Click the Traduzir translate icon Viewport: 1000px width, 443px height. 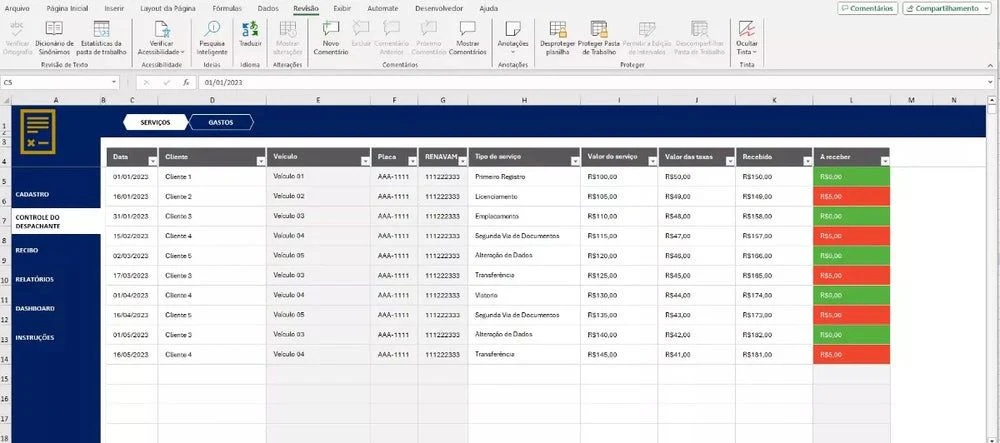pyautogui.click(x=250, y=29)
